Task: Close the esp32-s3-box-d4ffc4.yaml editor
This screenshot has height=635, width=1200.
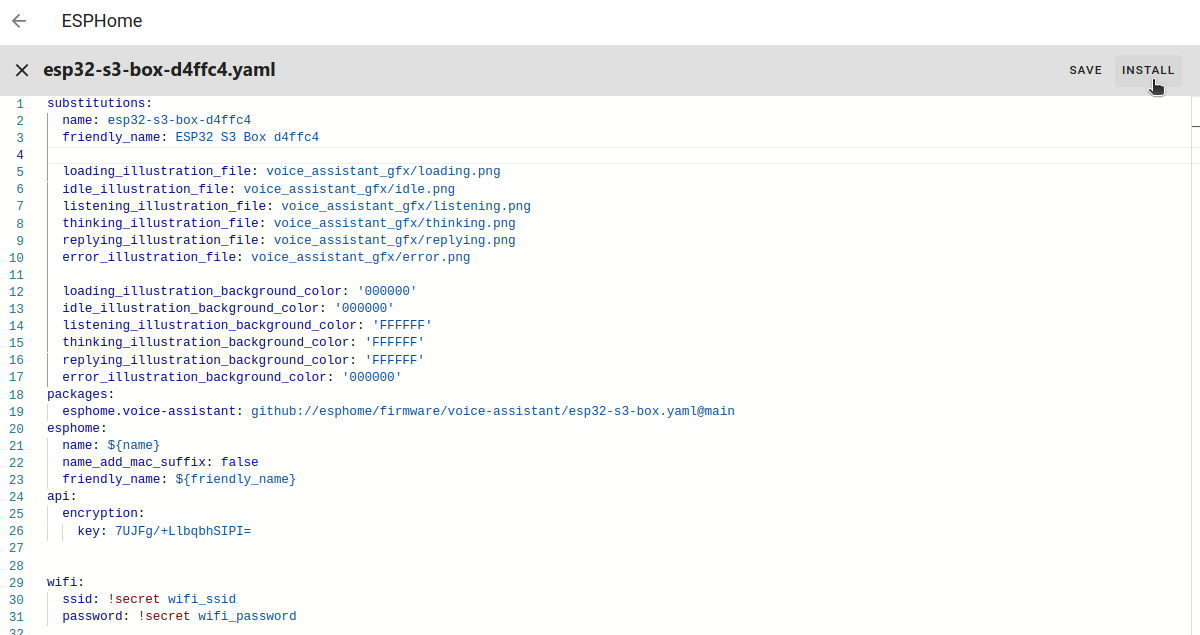Action: tap(22, 70)
